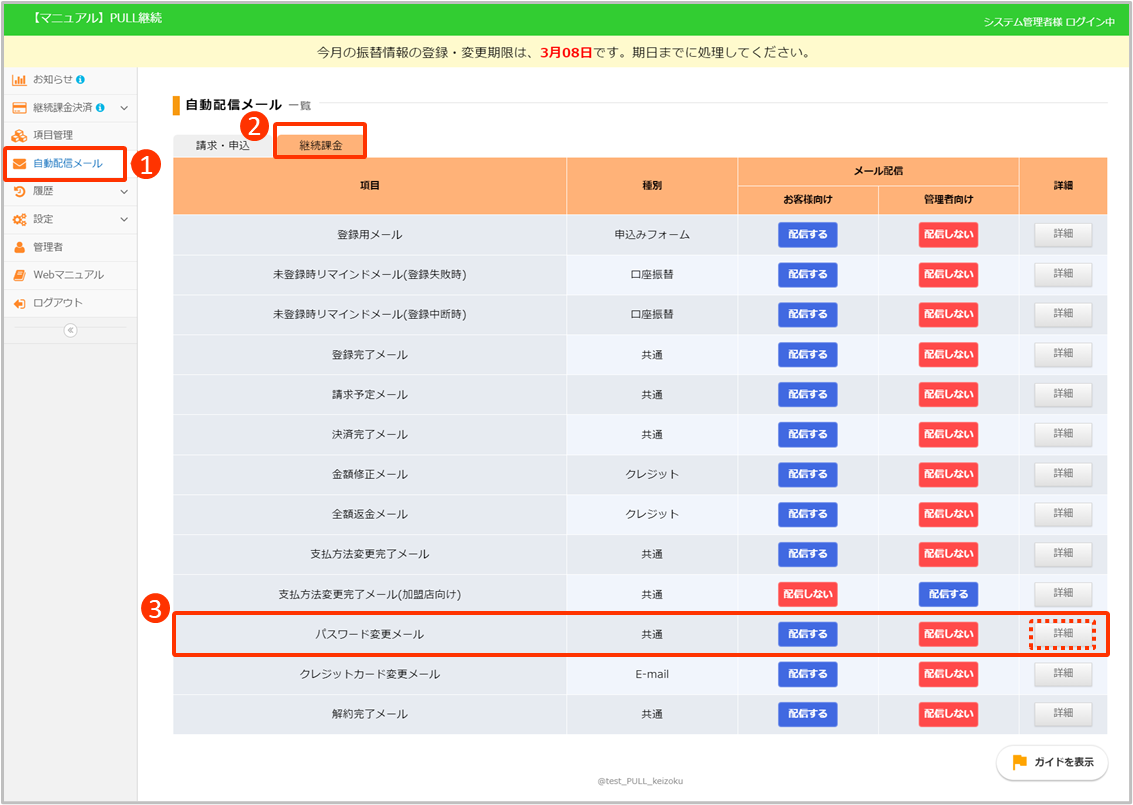Click the Webマニュアル book icon
This screenshot has height=805, width=1133.
pyautogui.click(x=19, y=275)
